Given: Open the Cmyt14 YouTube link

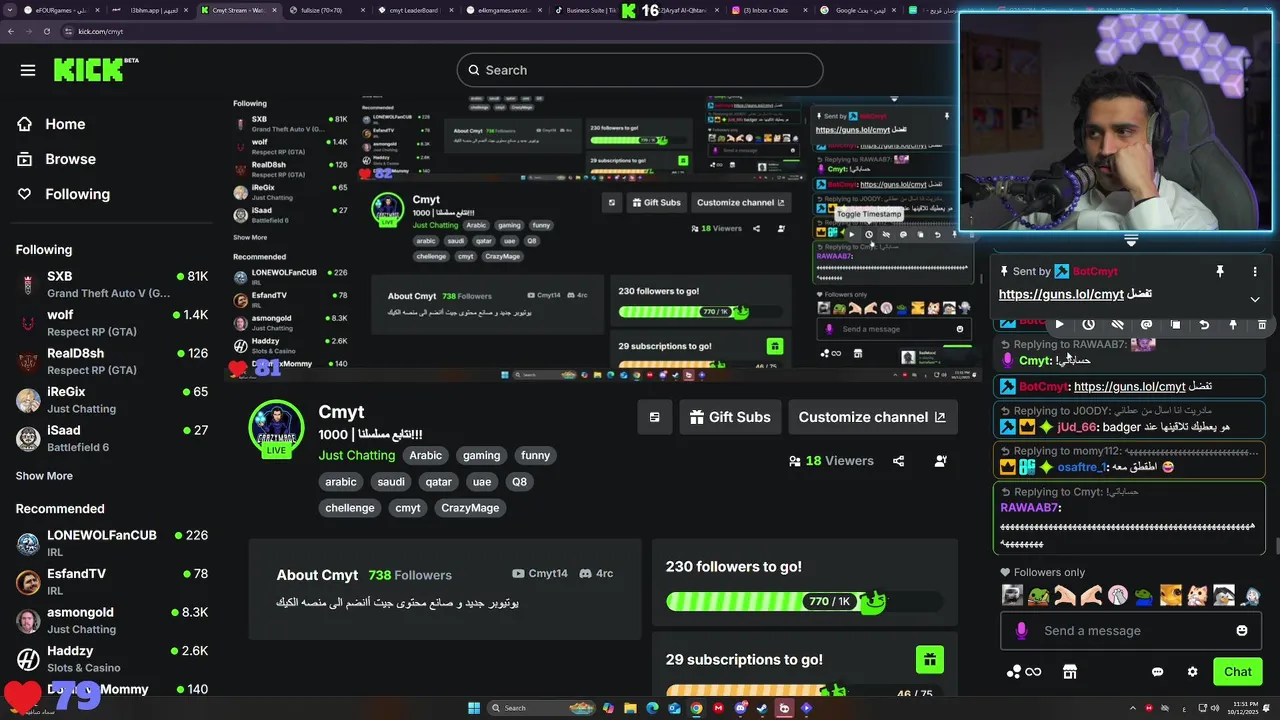Looking at the screenshot, I should pyautogui.click(x=540, y=573).
